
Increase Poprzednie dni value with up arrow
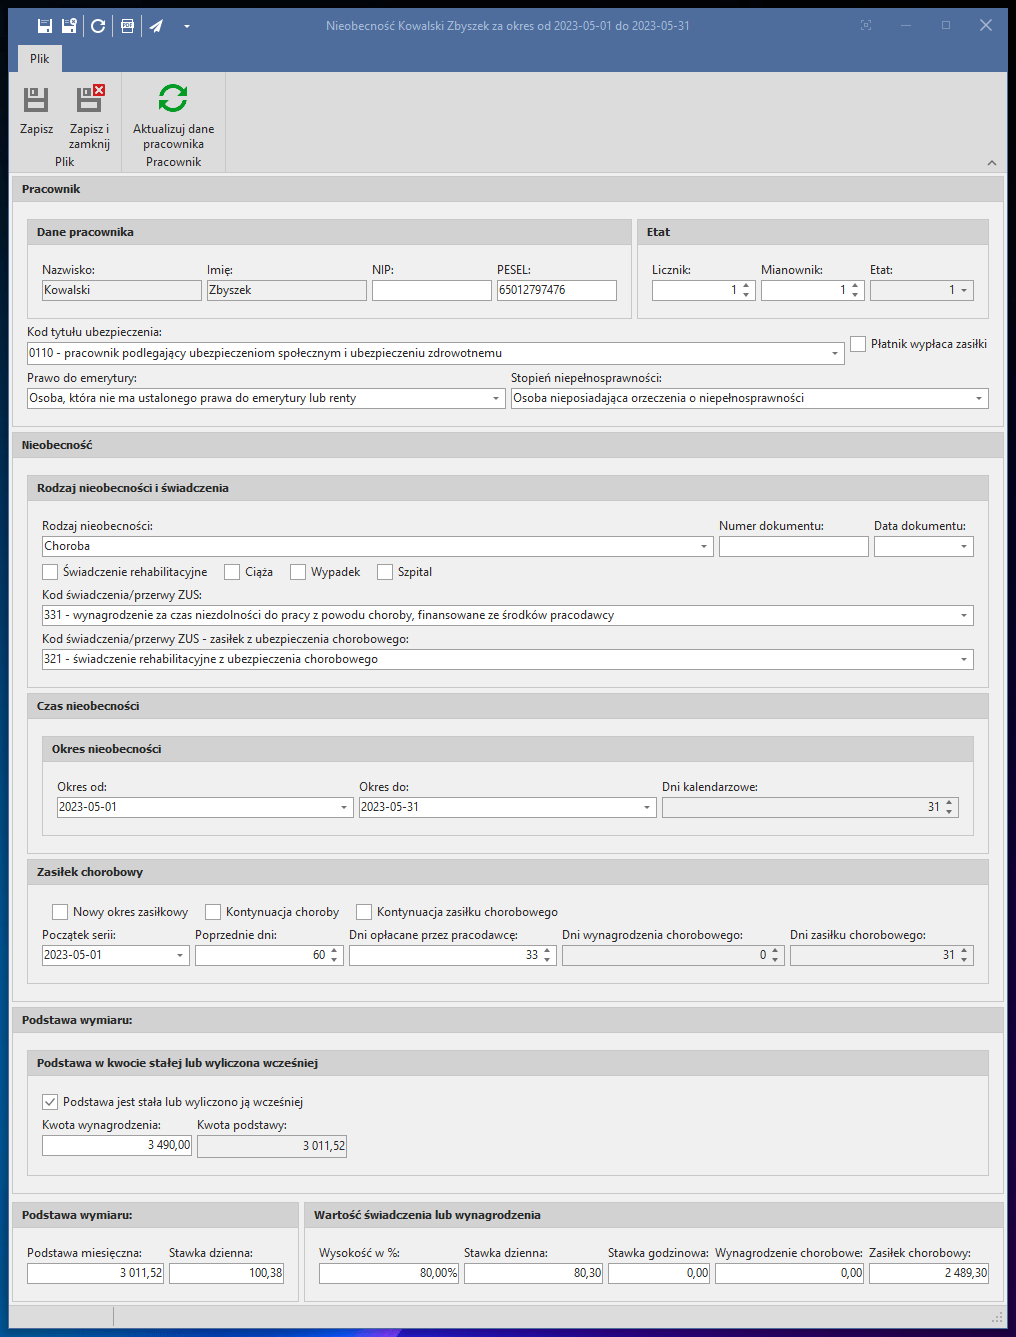coord(334,951)
